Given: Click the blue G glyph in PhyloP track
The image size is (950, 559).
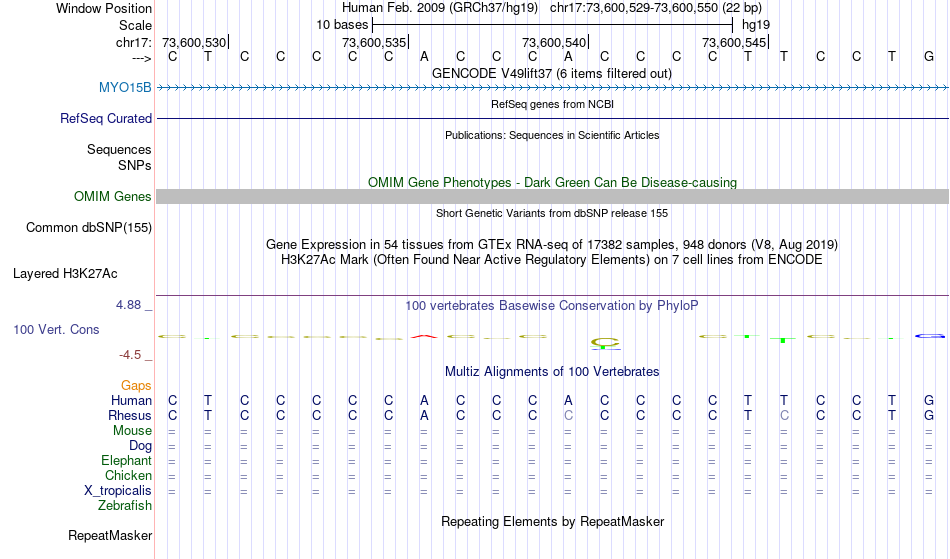Looking at the screenshot, I should coord(929,336).
